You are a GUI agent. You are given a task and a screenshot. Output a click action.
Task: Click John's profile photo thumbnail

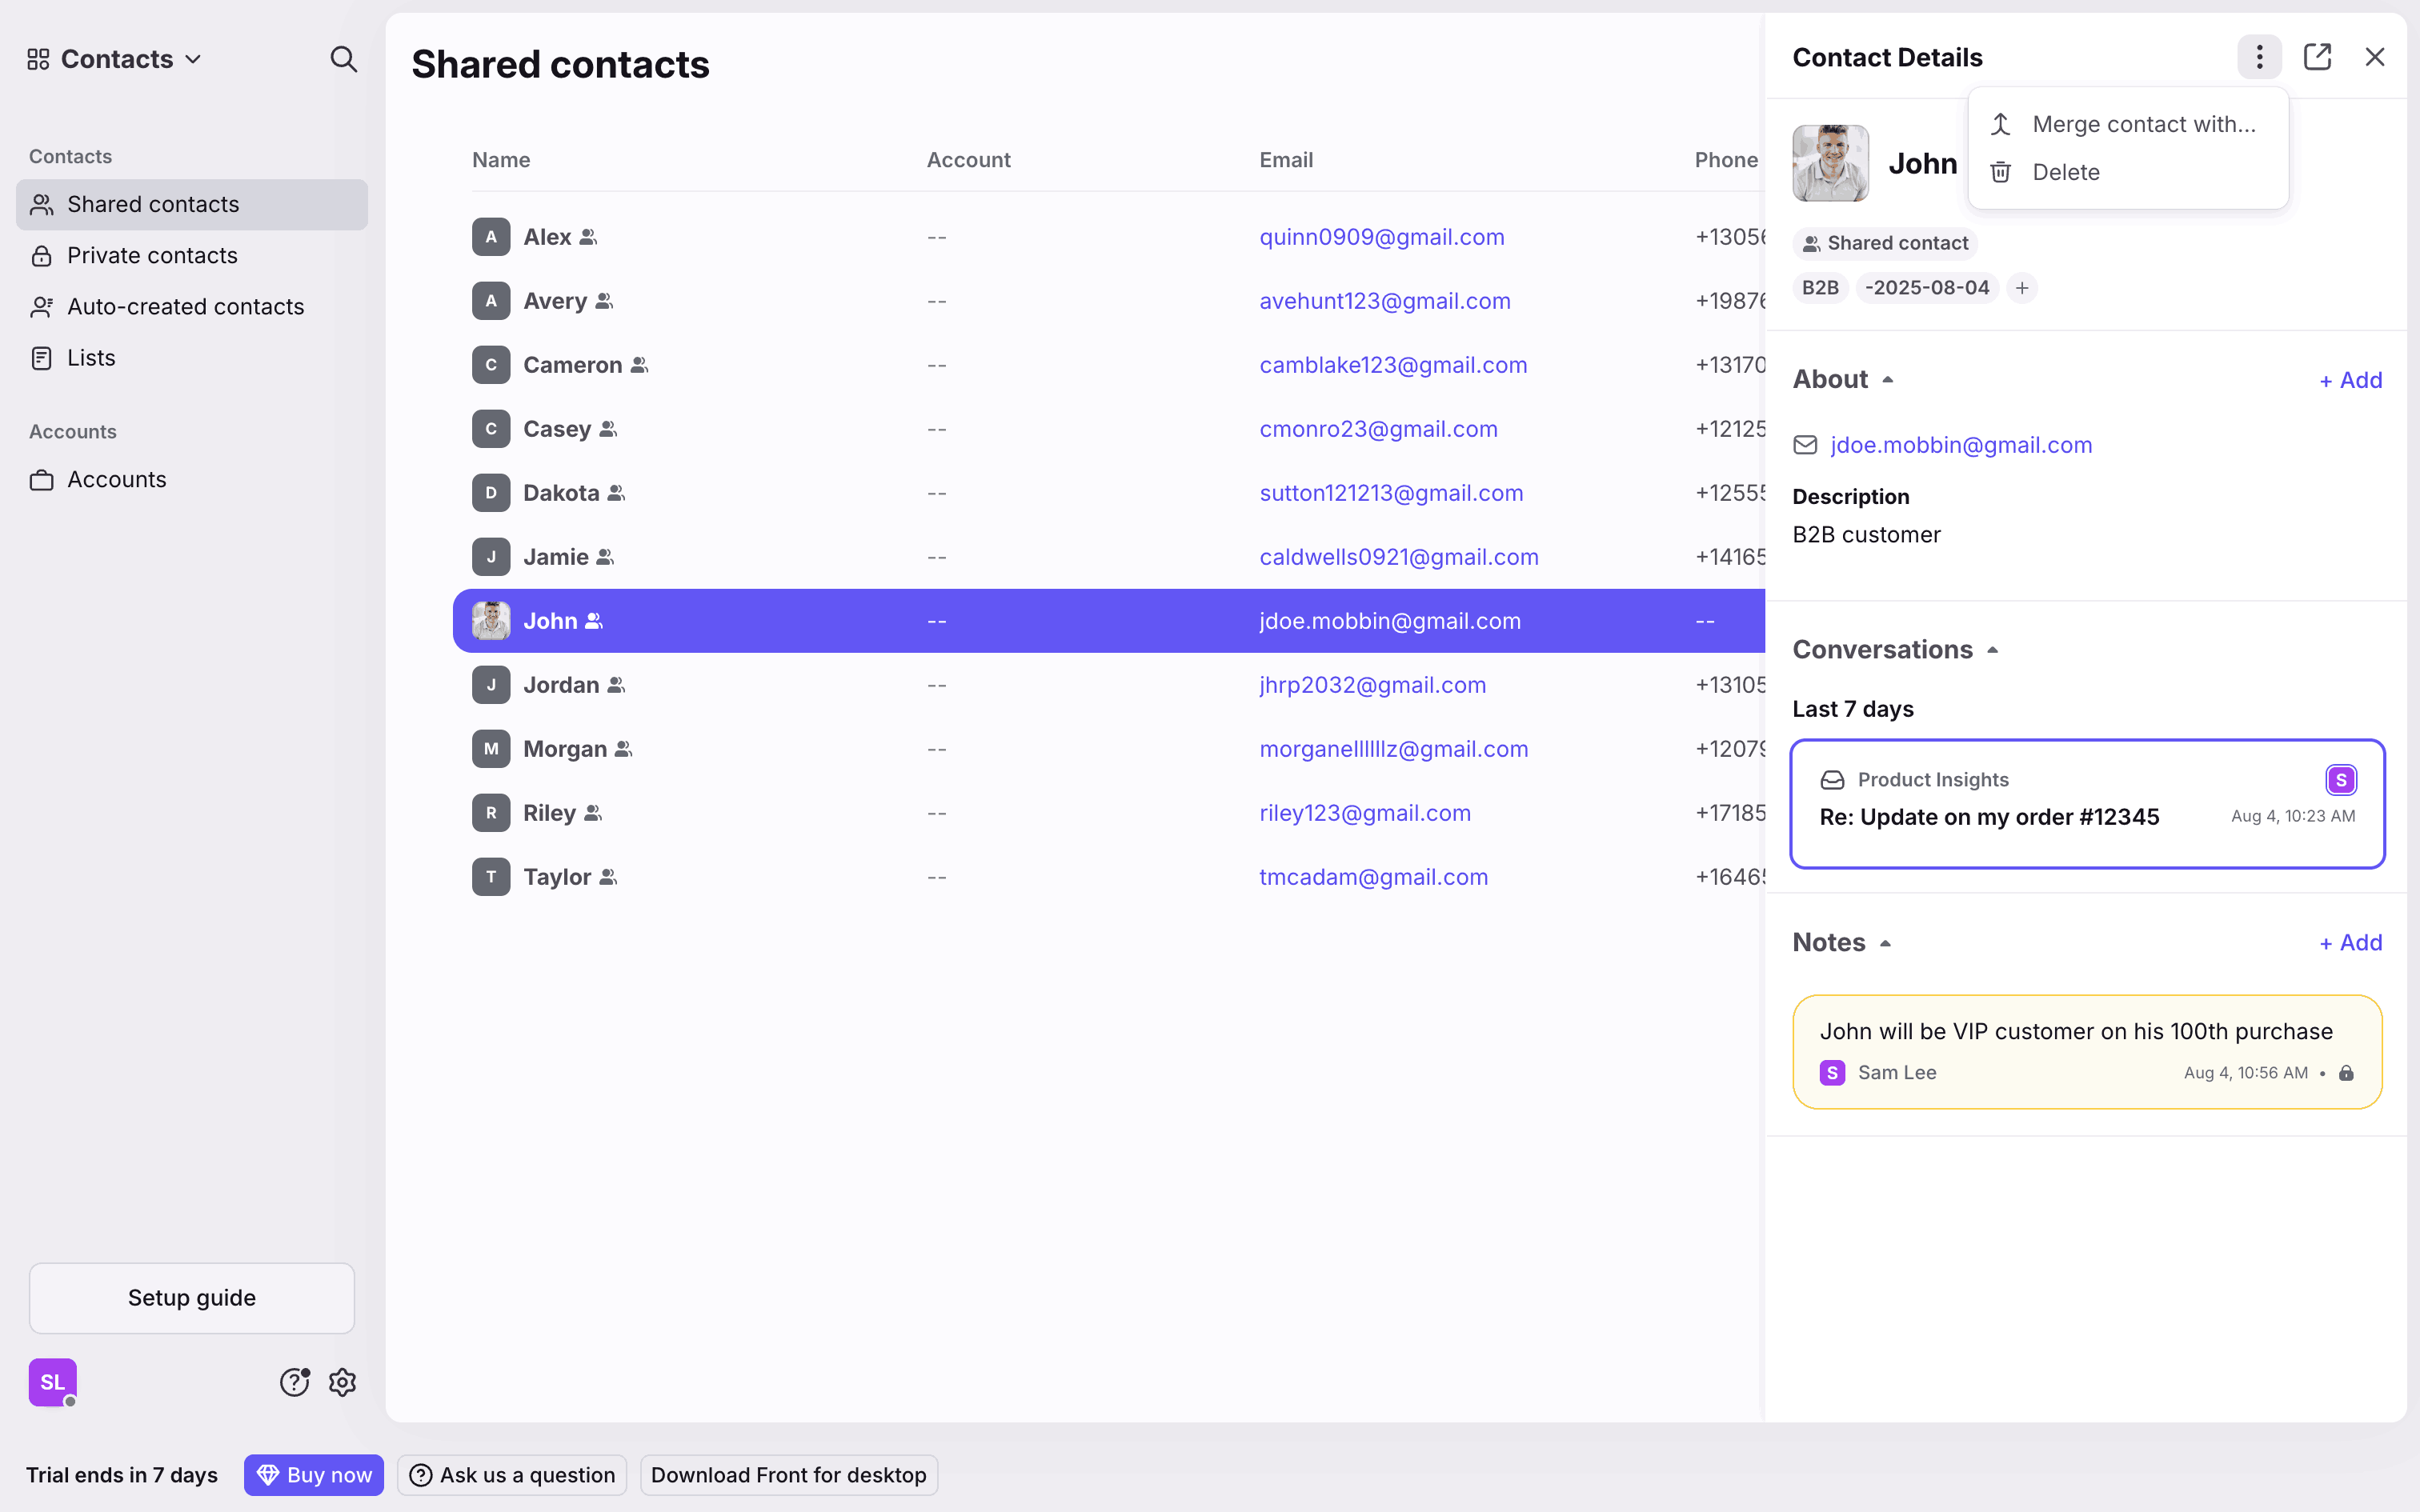point(1830,163)
